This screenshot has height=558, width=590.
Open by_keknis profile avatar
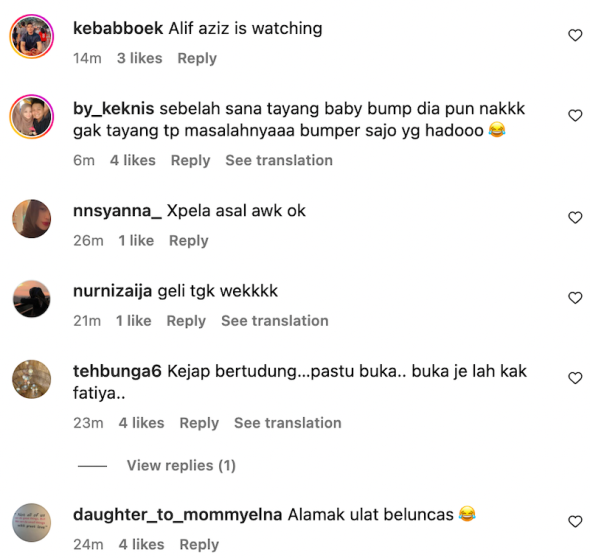[x=32, y=117]
